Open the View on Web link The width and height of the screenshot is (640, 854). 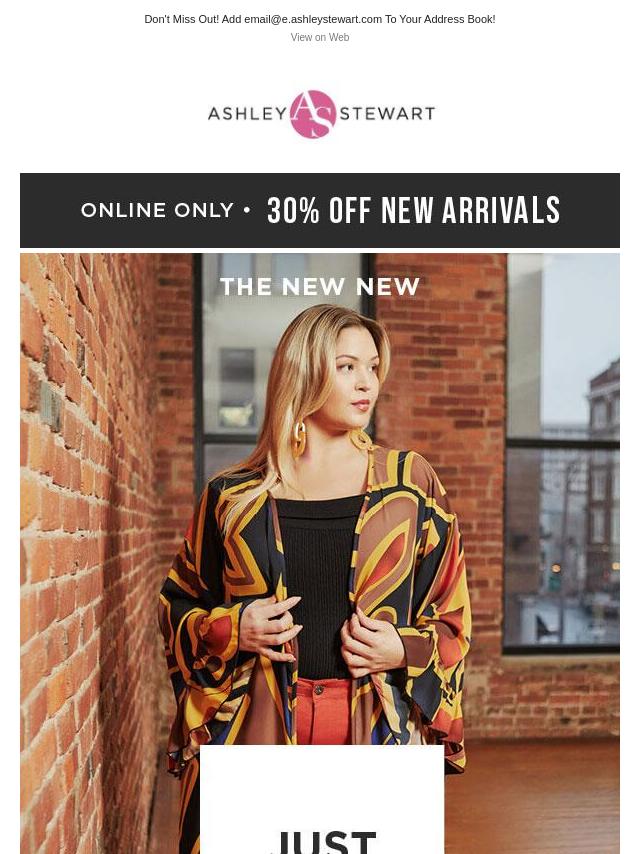pyautogui.click(x=320, y=38)
